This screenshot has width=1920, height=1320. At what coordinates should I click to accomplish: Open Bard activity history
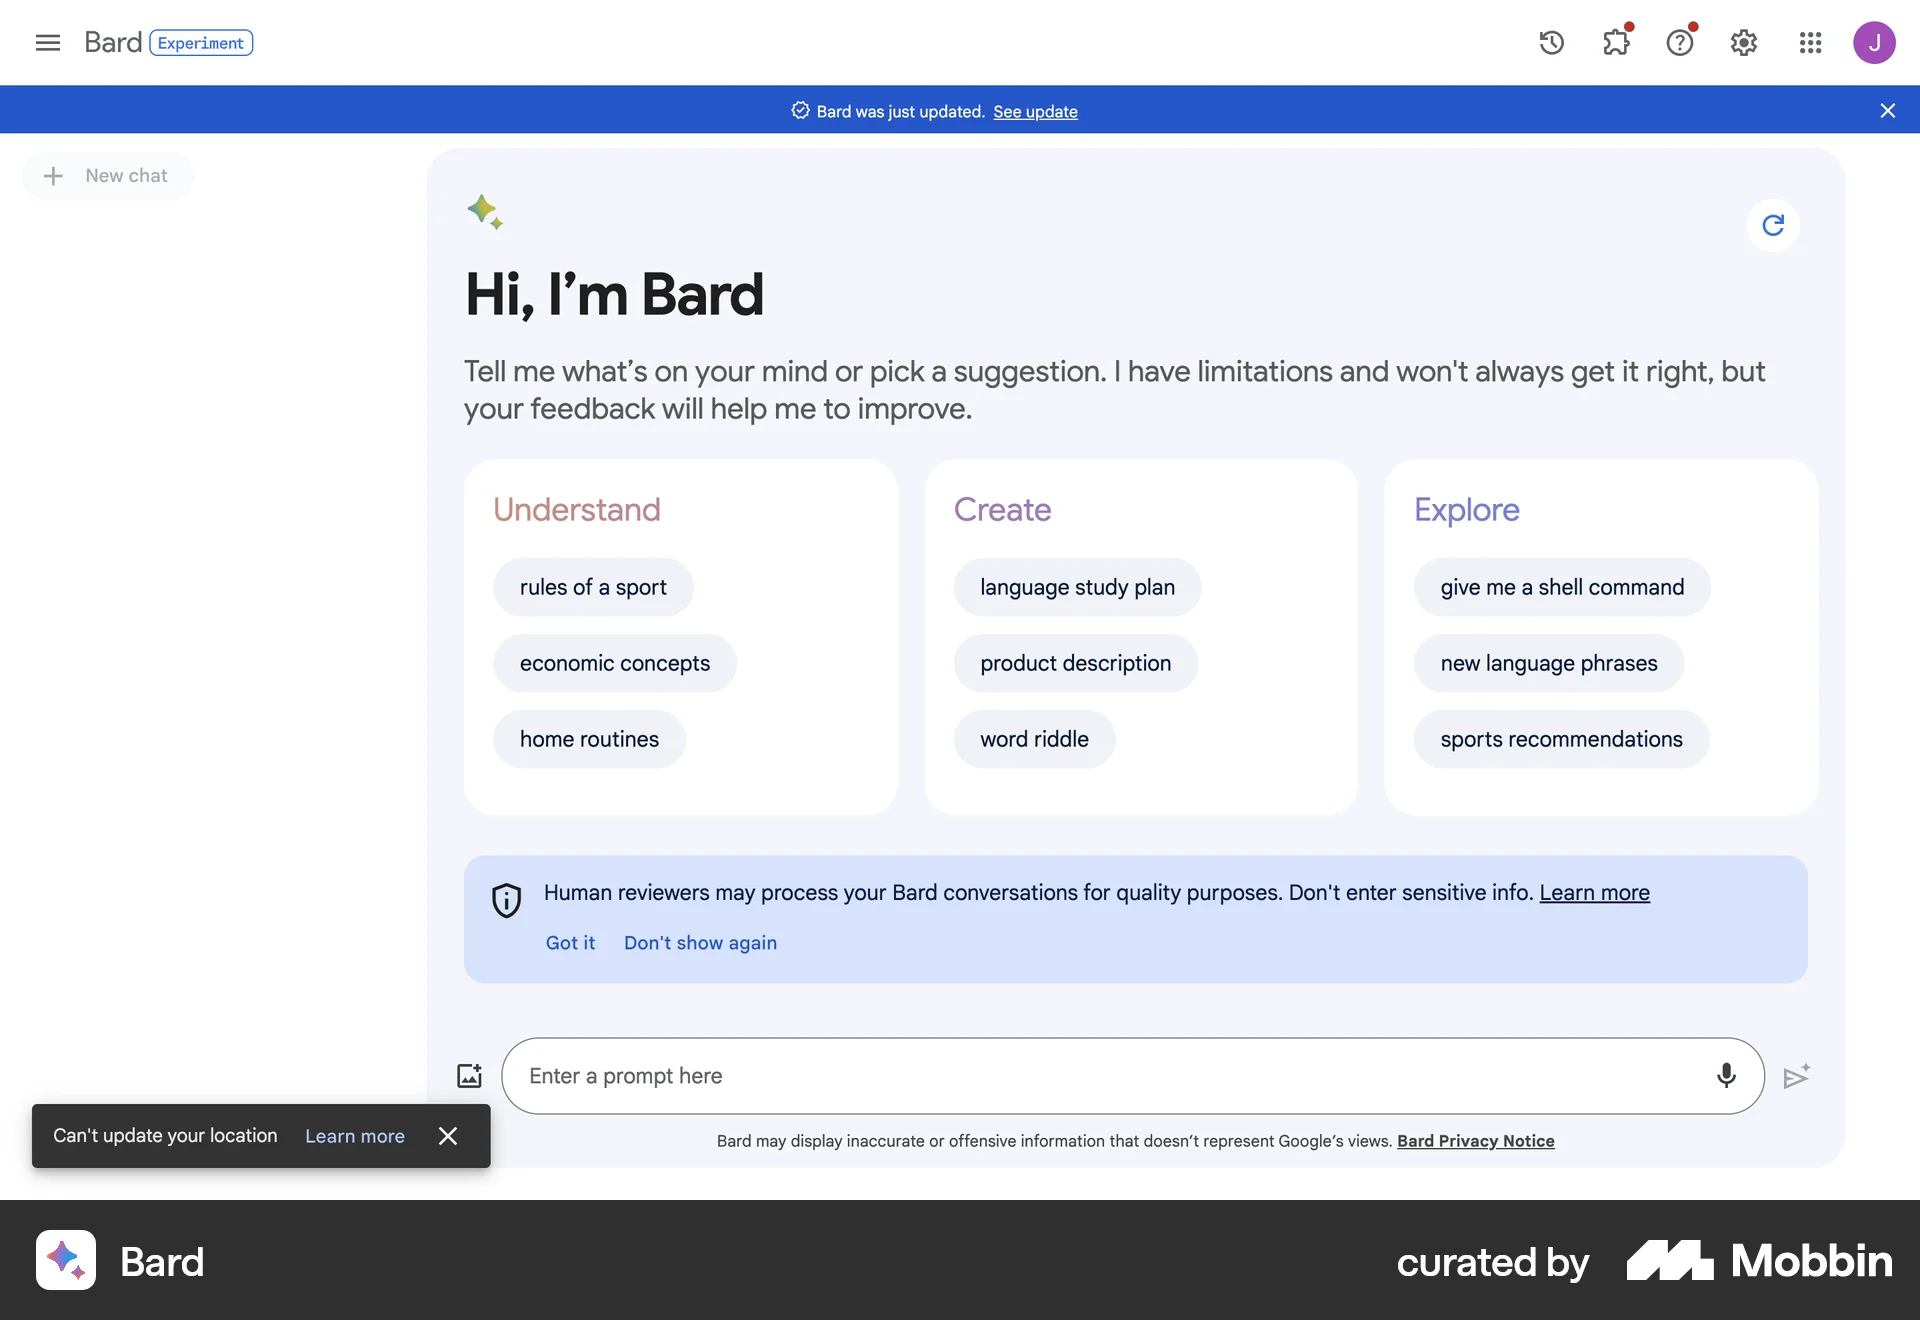point(1551,42)
